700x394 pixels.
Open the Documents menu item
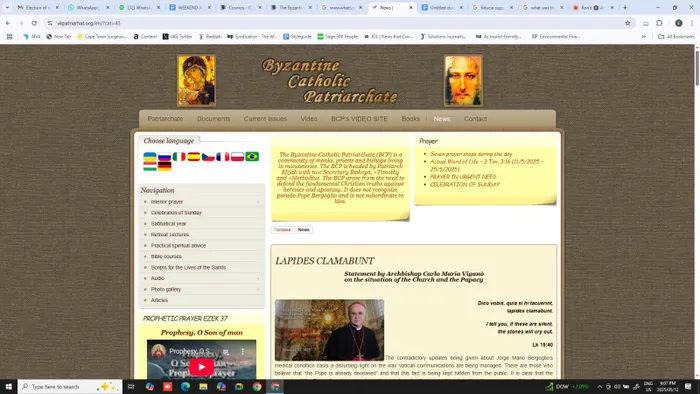click(x=213, y=119)
